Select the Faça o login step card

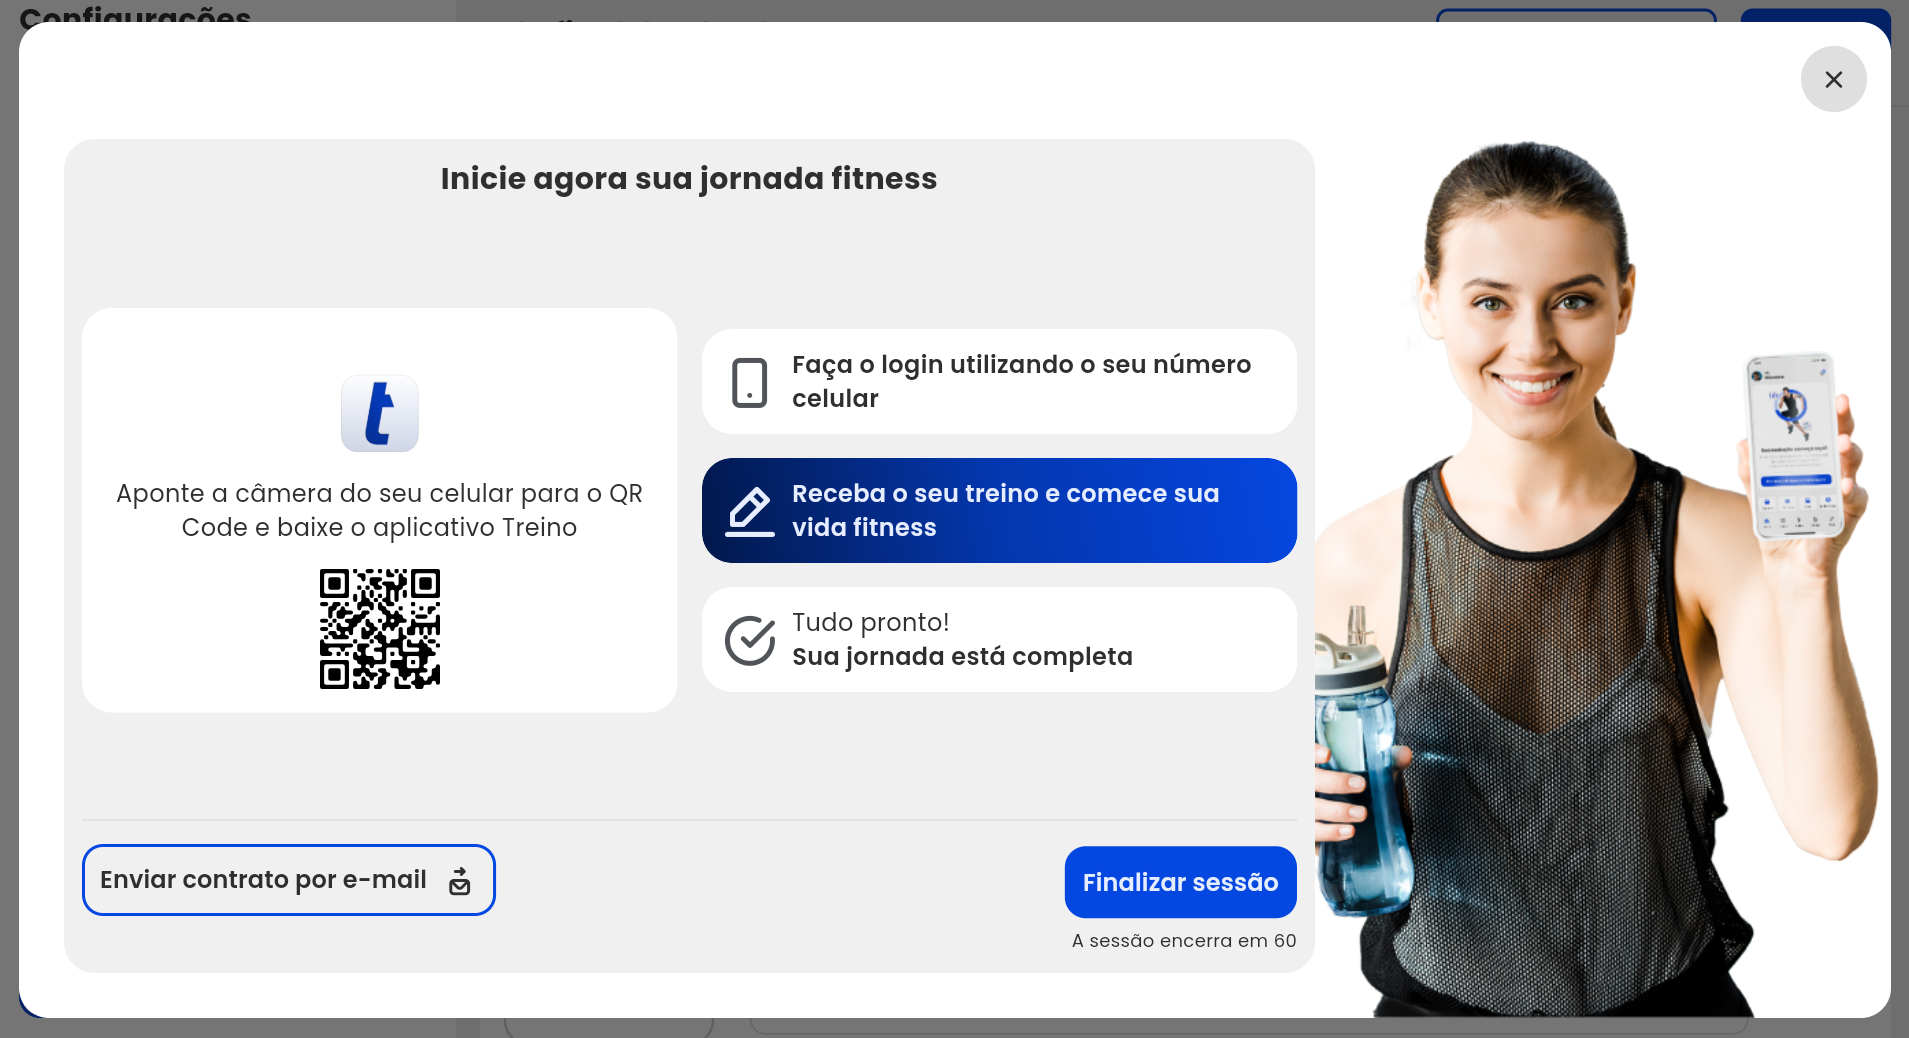(x=999, y=381)
